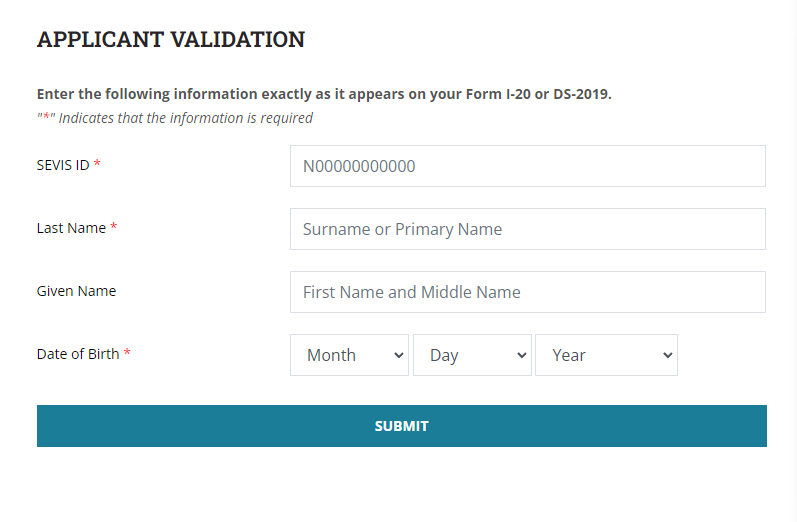The height and width of the screenshot is (522, 797).
Task: Open the Month dropdown
Action: pyautogui.click(x=349, y=355)
